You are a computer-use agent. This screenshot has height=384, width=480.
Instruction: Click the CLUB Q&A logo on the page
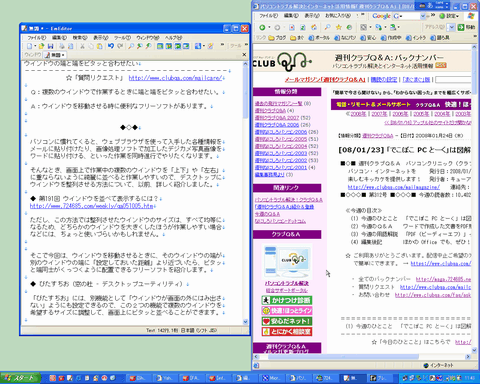pos(282,61)
